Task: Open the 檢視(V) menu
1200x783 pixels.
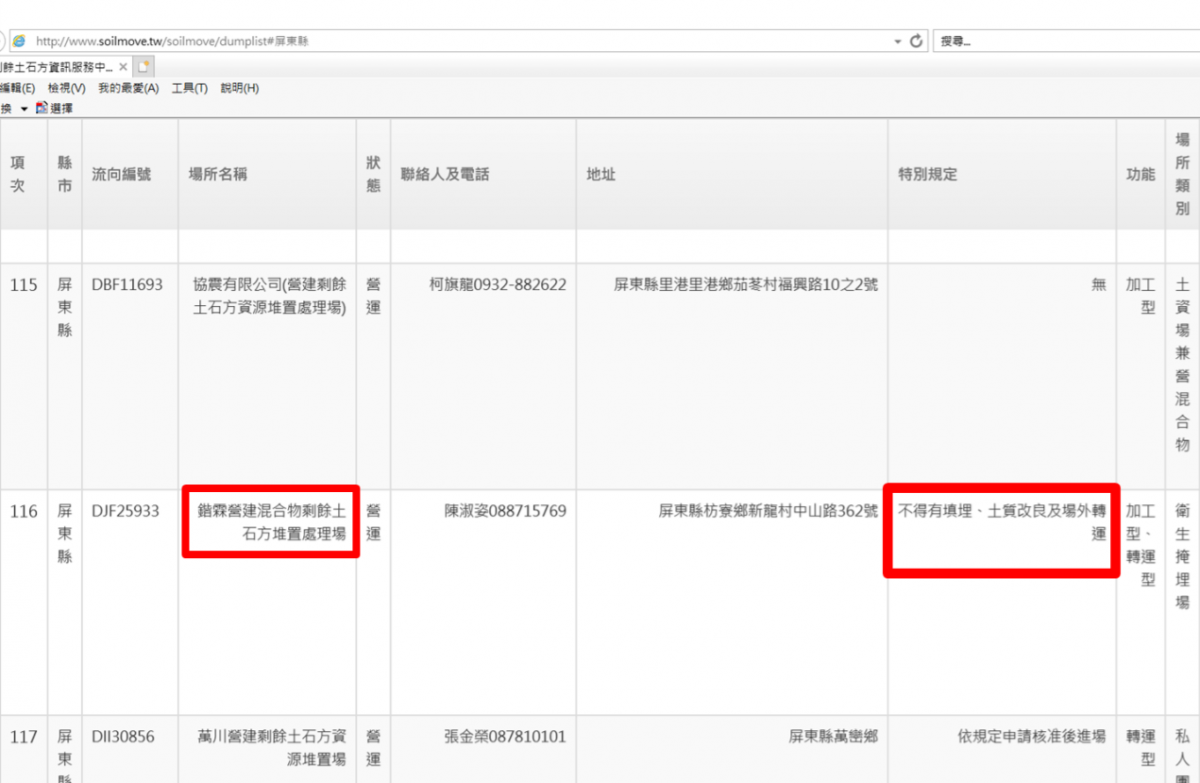Action: [66, 88]
